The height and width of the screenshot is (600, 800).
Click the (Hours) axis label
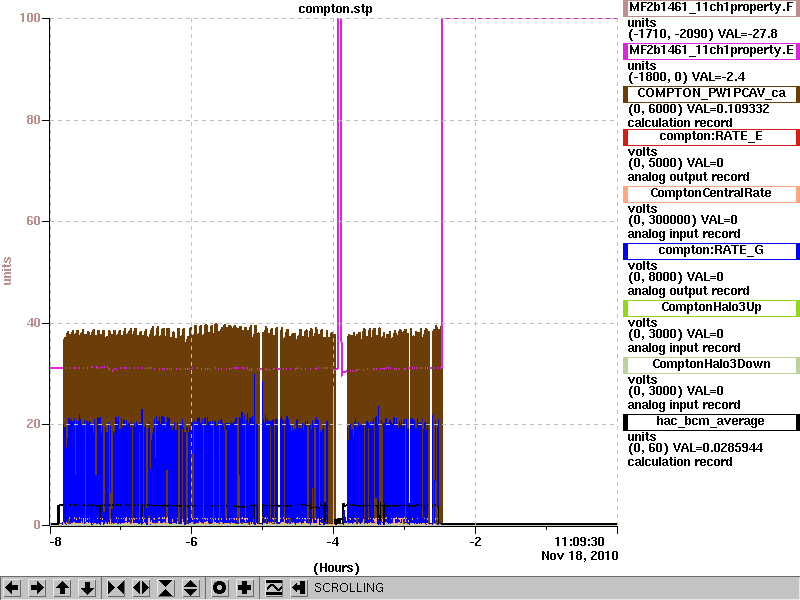click(x=336, y=568)
